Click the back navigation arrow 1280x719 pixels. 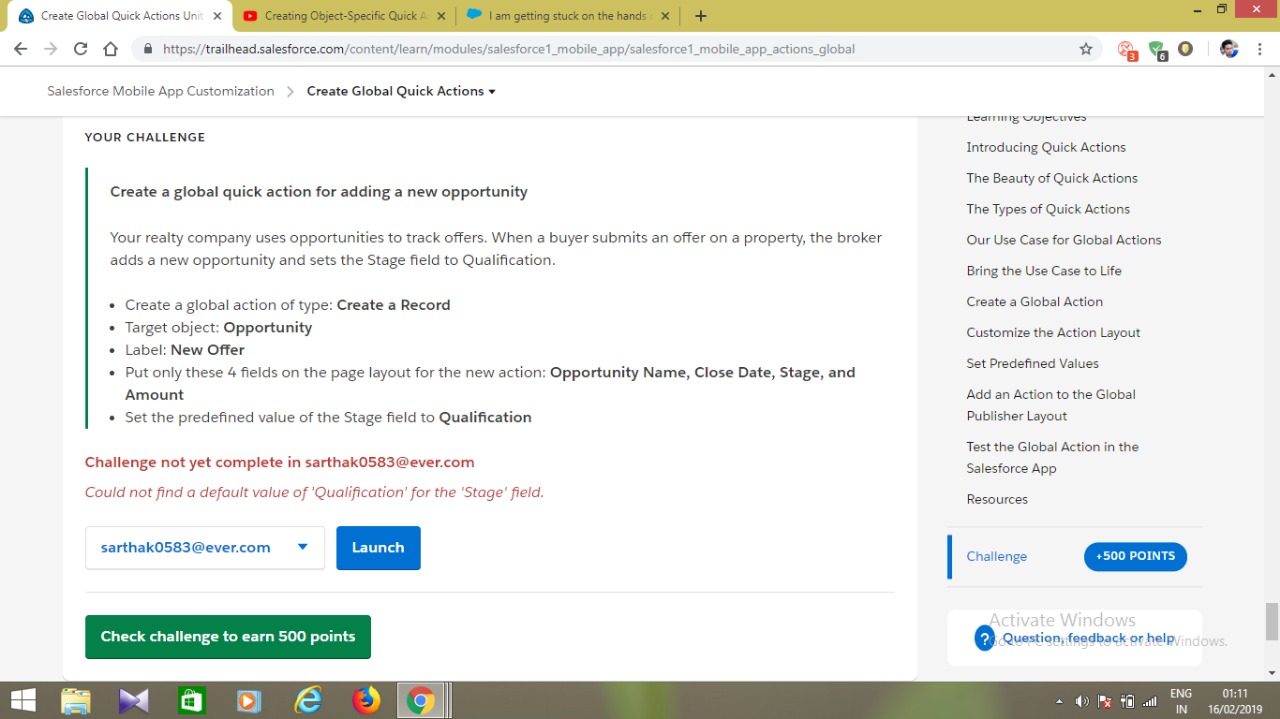point(20,48)
